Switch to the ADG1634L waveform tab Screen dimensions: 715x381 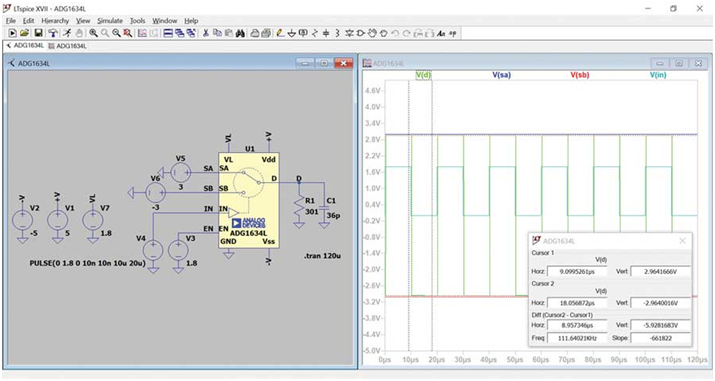pyautogui.click(x=67, y=46)
